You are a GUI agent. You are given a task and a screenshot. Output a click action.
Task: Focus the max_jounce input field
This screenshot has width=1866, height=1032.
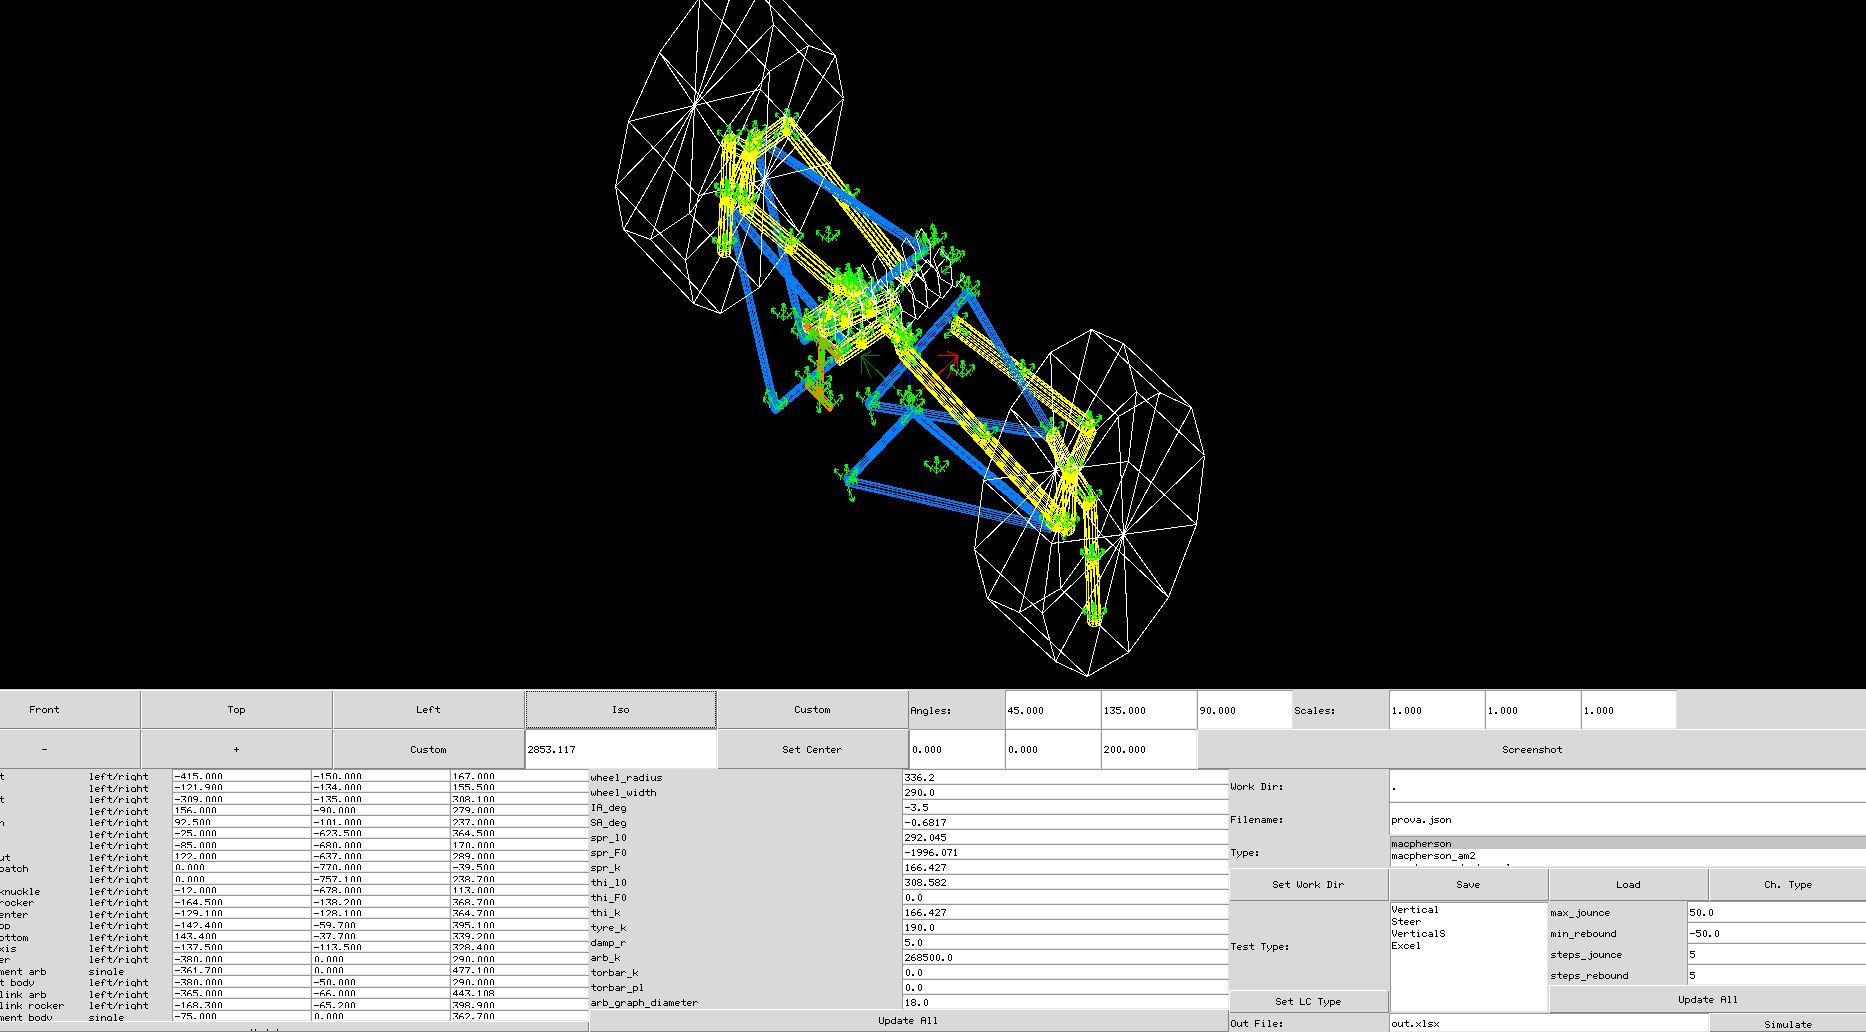[x=1777, y=913]
